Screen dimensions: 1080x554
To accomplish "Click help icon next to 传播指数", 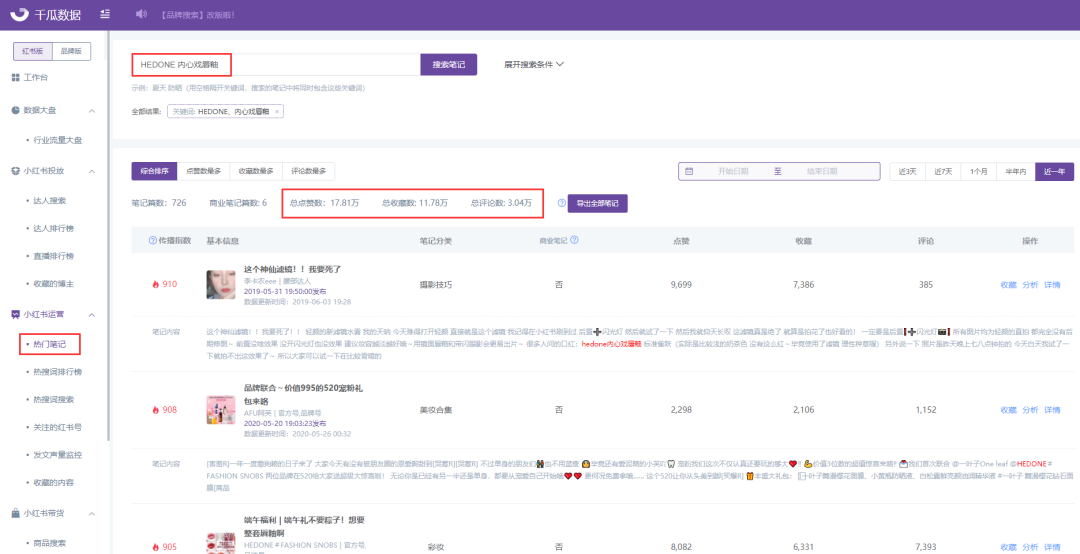I will 152,241.
